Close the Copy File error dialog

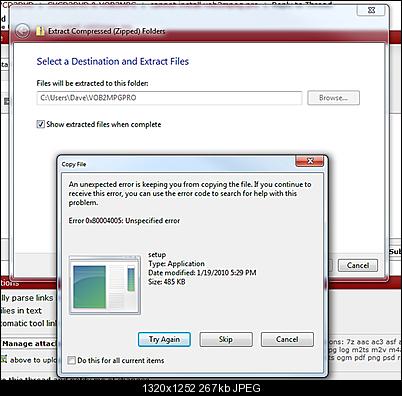(310, 161)
